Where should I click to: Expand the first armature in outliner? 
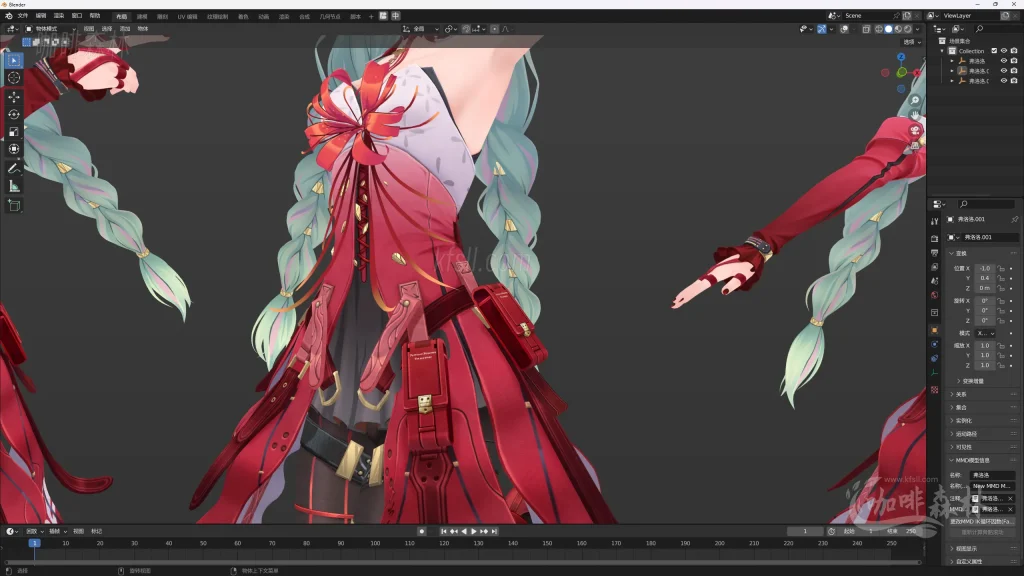pos(952,61)
